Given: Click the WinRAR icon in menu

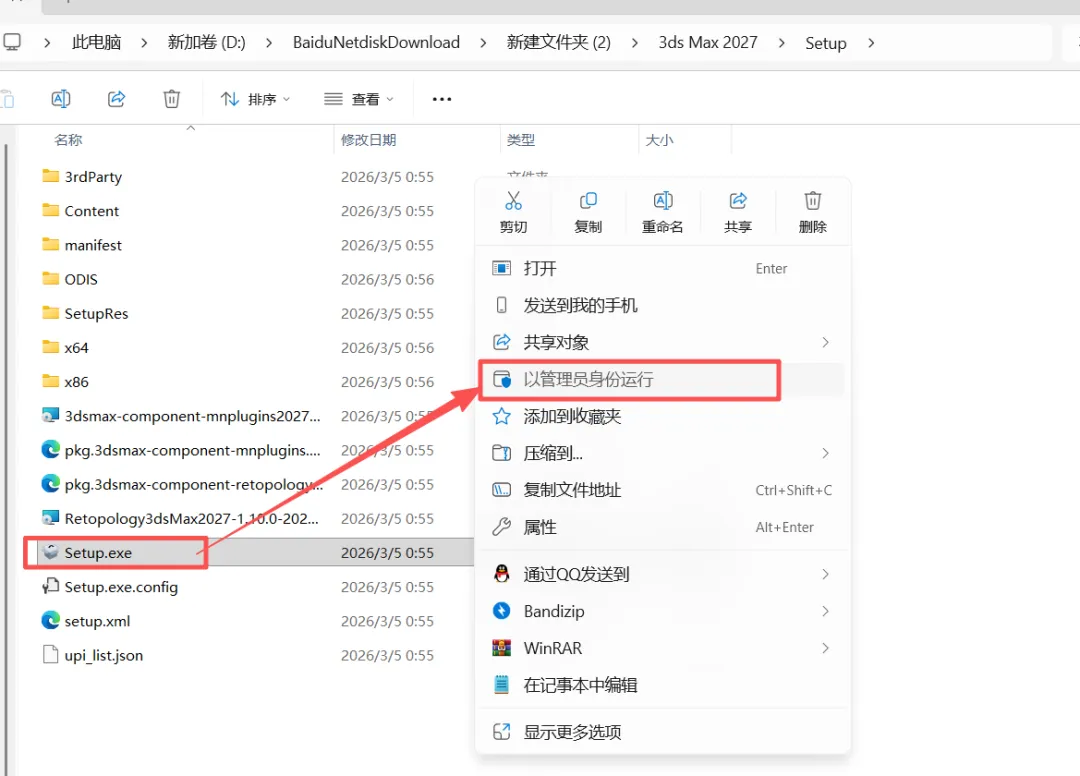Looking at the screenshot, I should point(501,648).
